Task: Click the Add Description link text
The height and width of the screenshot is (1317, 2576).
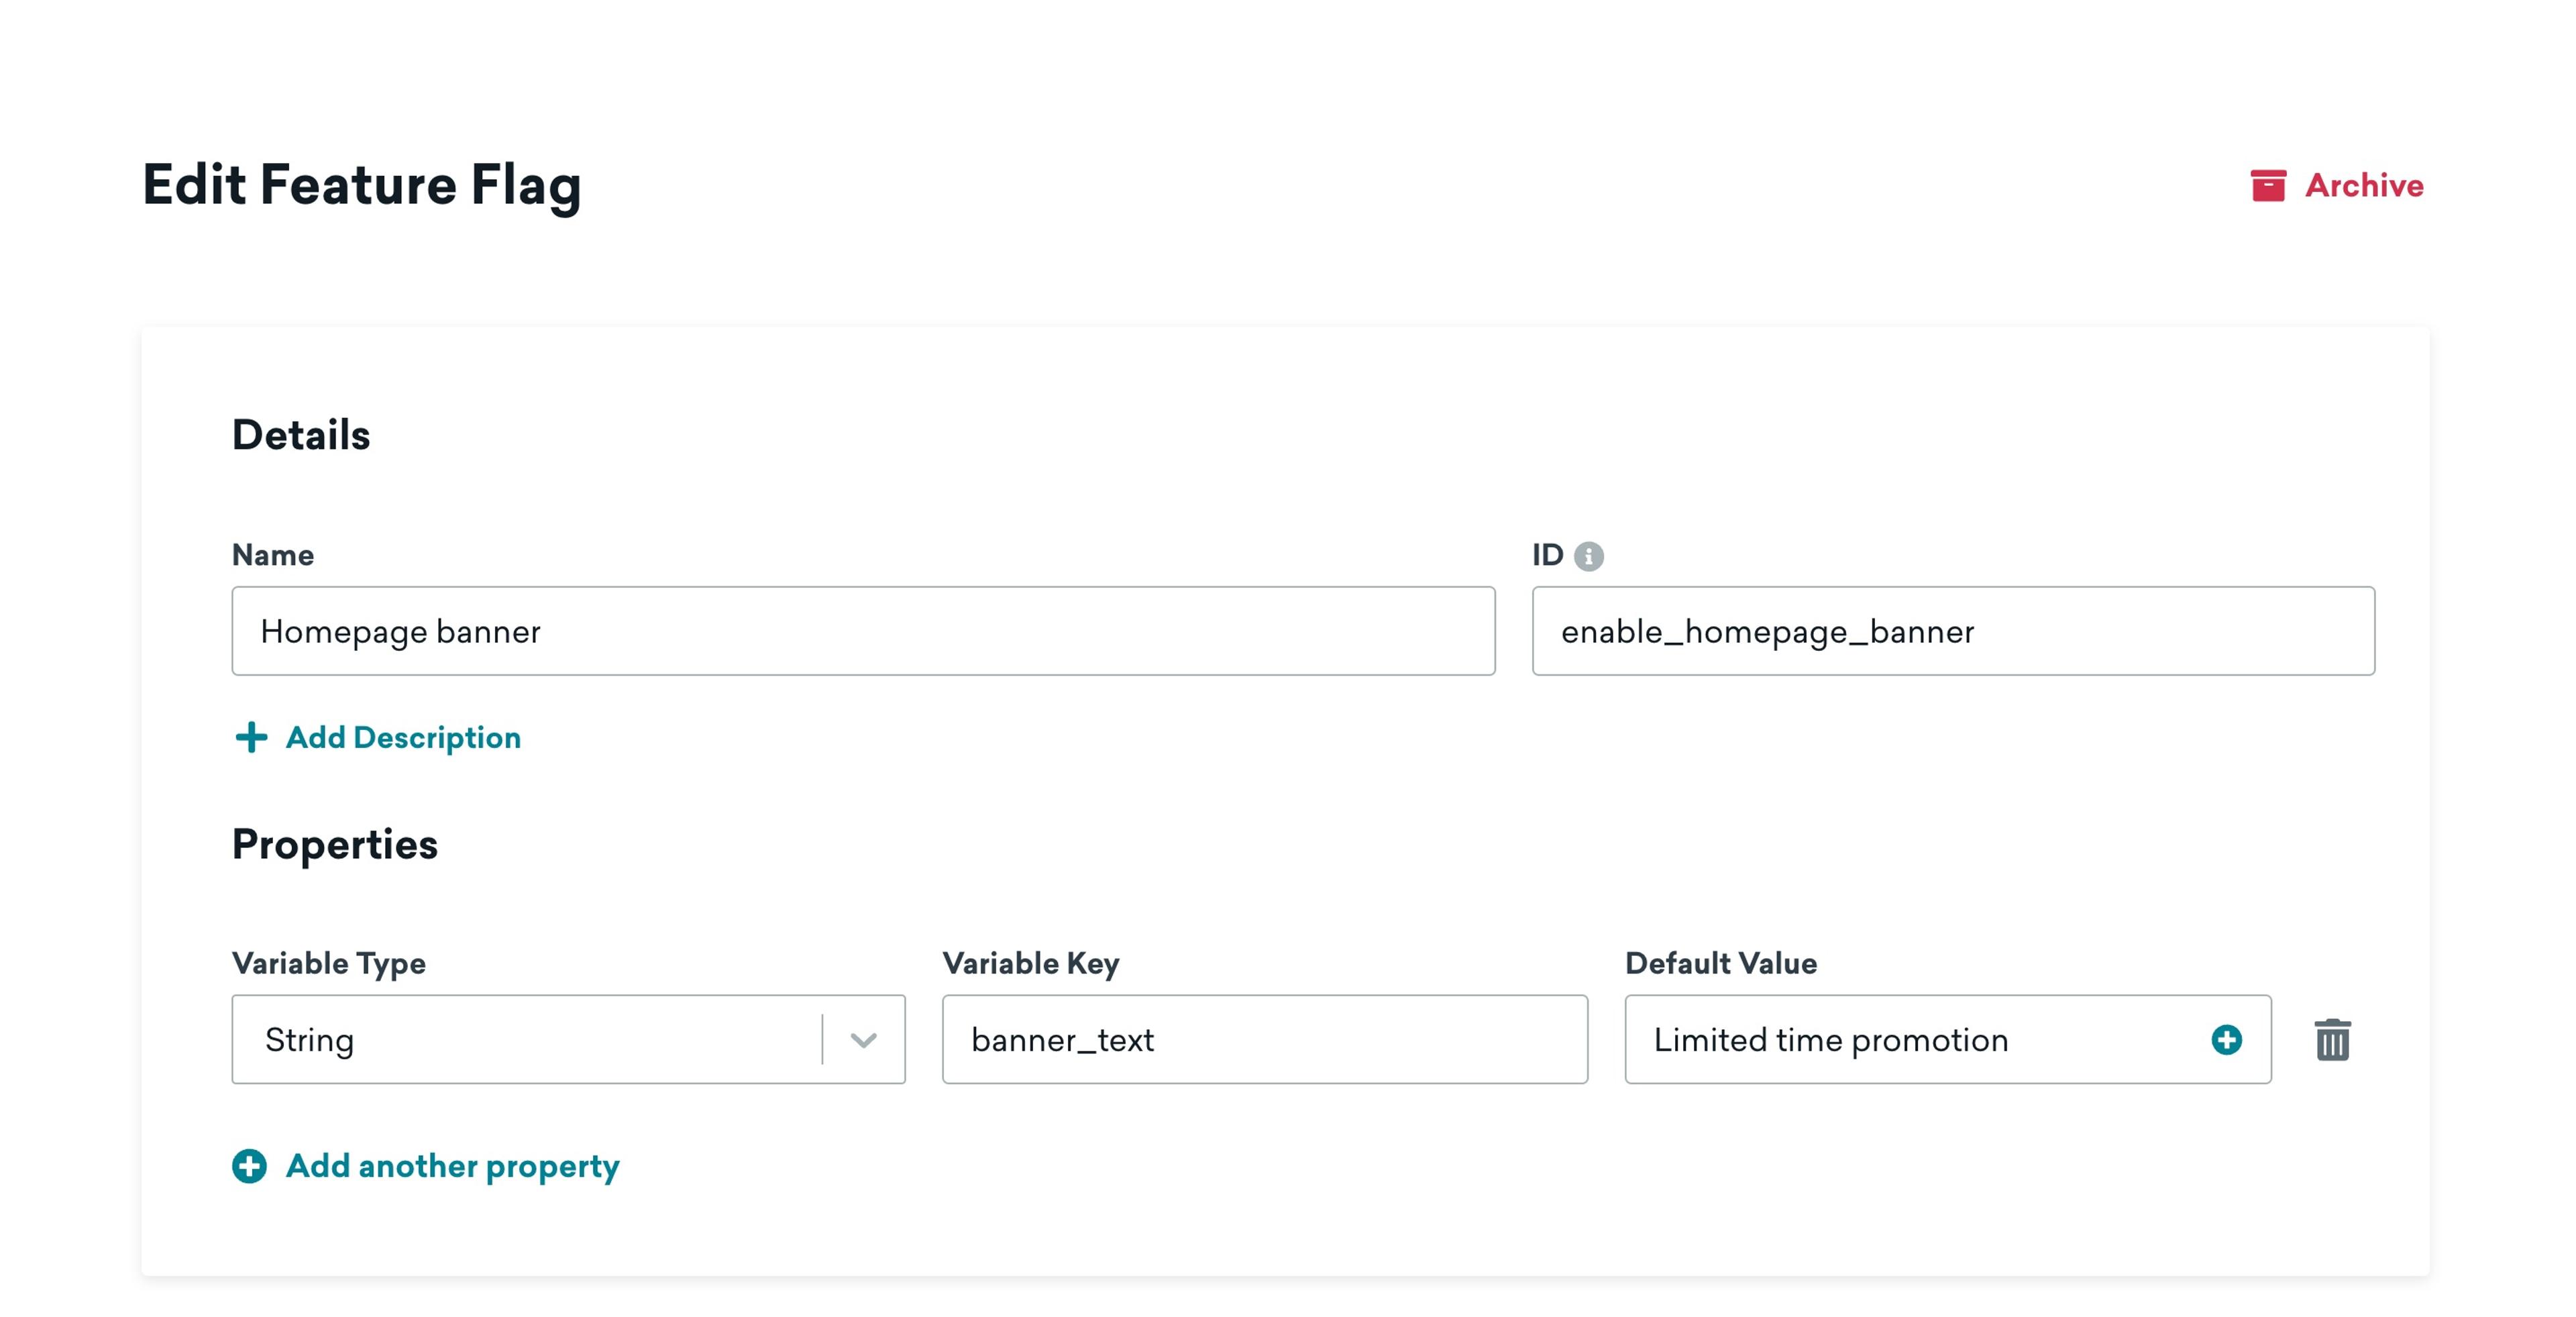Action: tap(403, 738)
